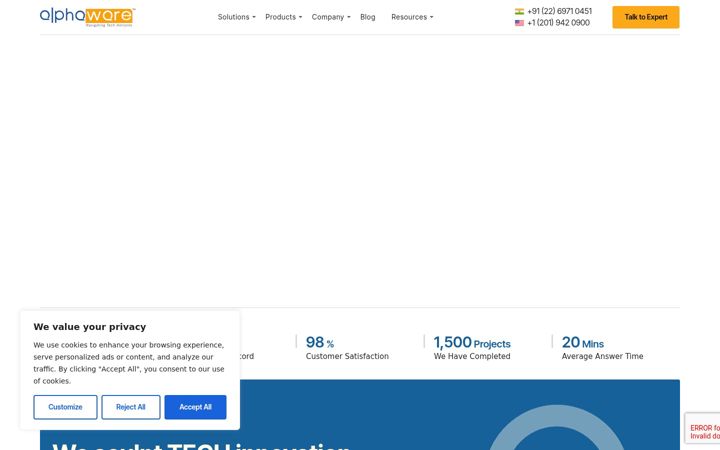This screenshot has width=720, height=450.
Task: Expand the Company dropdown menu
Action: click(331, 17)
